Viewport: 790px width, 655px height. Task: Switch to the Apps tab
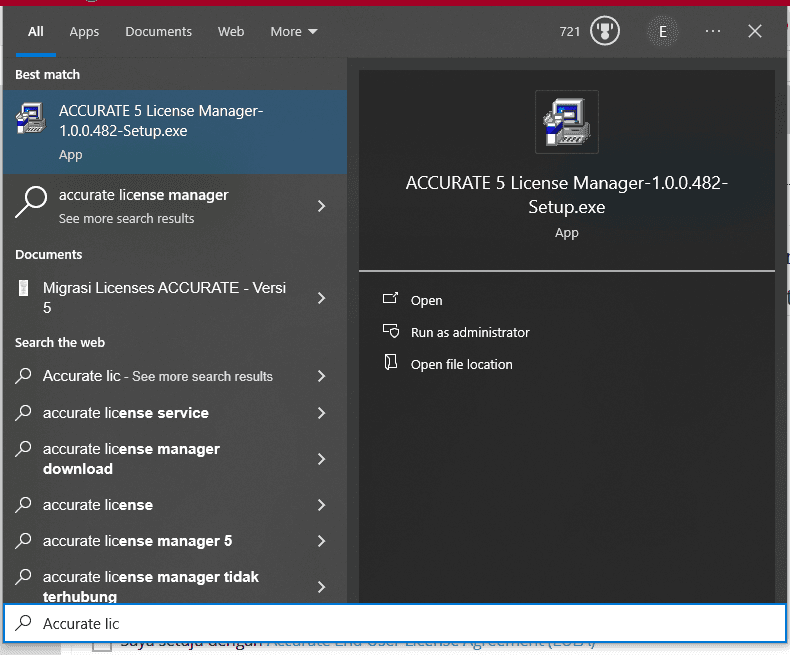point(84,32)
